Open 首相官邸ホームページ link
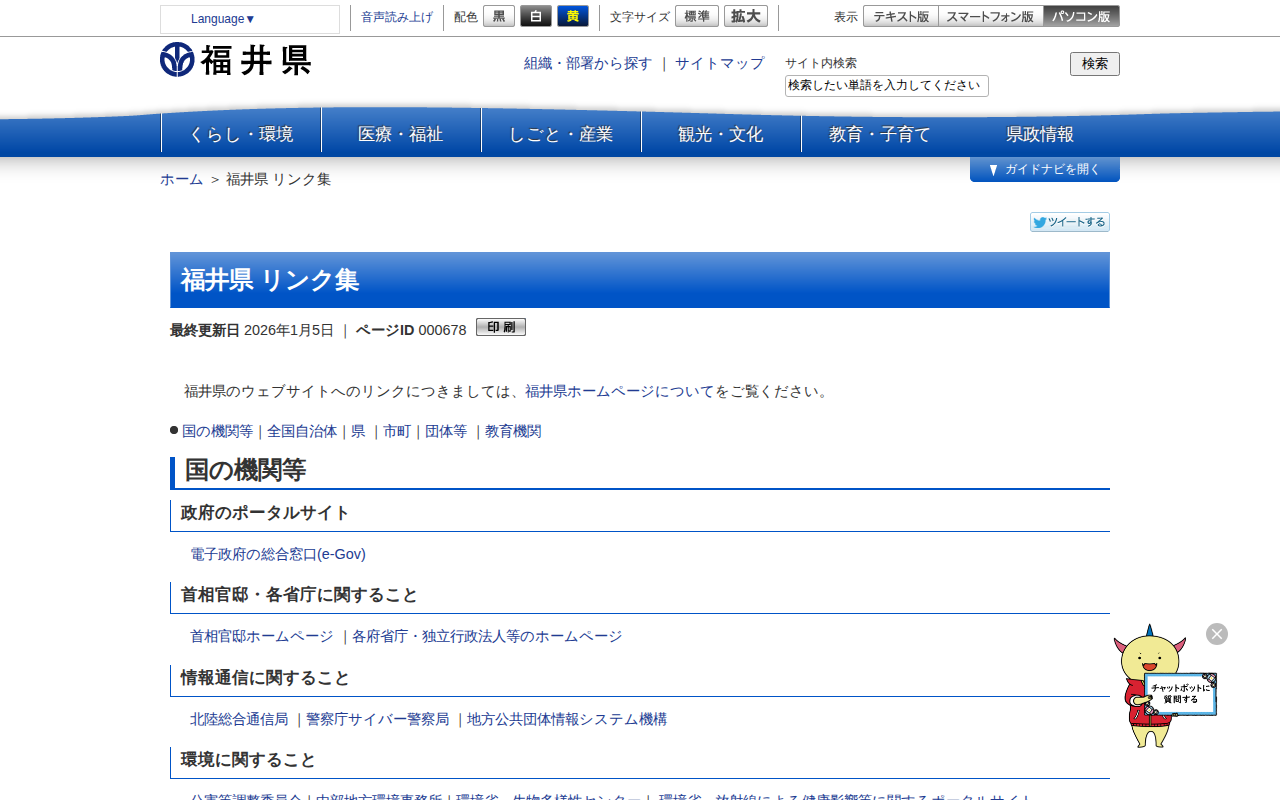Viewport: 1280px width, 800px height. pyautogui.click(x=262, y=636)
